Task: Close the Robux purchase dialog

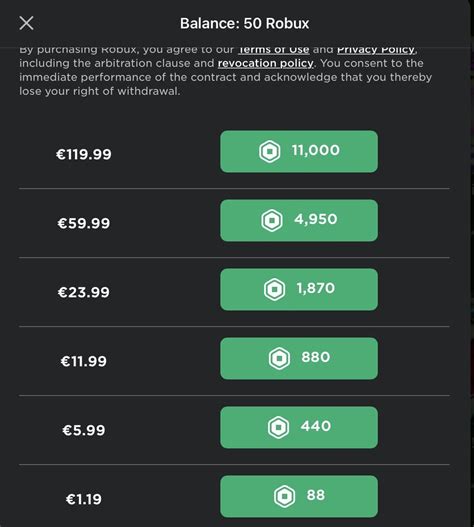Action: (26, 23)
